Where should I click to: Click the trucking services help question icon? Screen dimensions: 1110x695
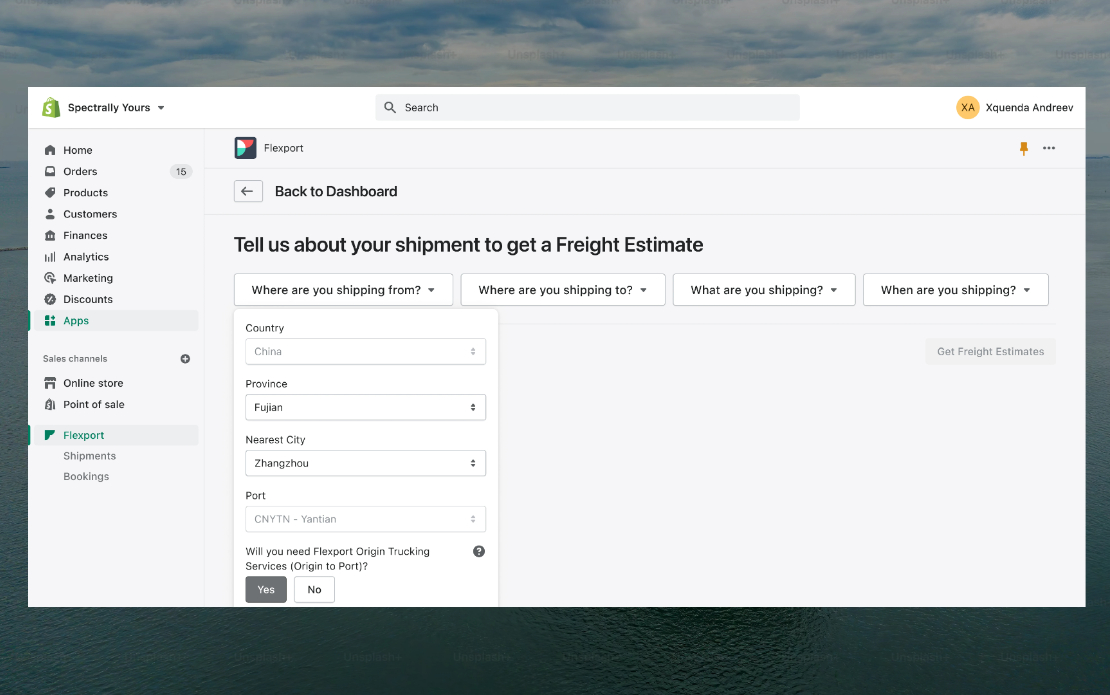tap(479, 551)
